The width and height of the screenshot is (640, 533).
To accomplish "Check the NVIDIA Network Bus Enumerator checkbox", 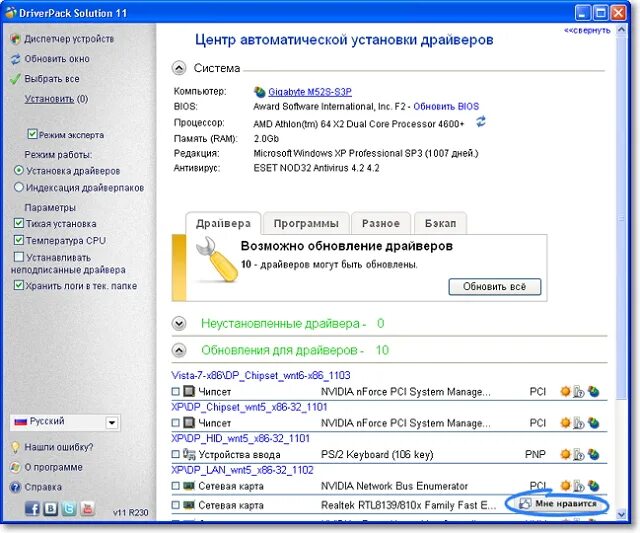I will tap(176, 486).
